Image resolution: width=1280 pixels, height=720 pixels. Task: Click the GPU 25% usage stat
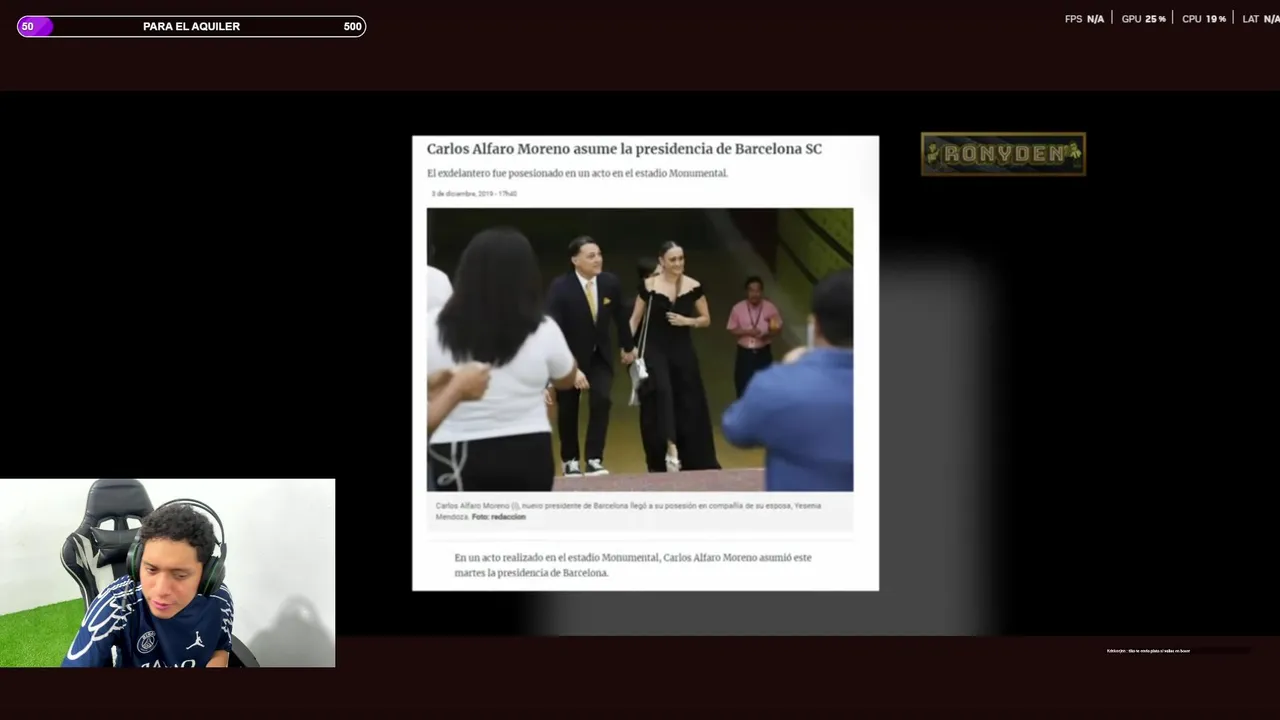click(1144, 19)
